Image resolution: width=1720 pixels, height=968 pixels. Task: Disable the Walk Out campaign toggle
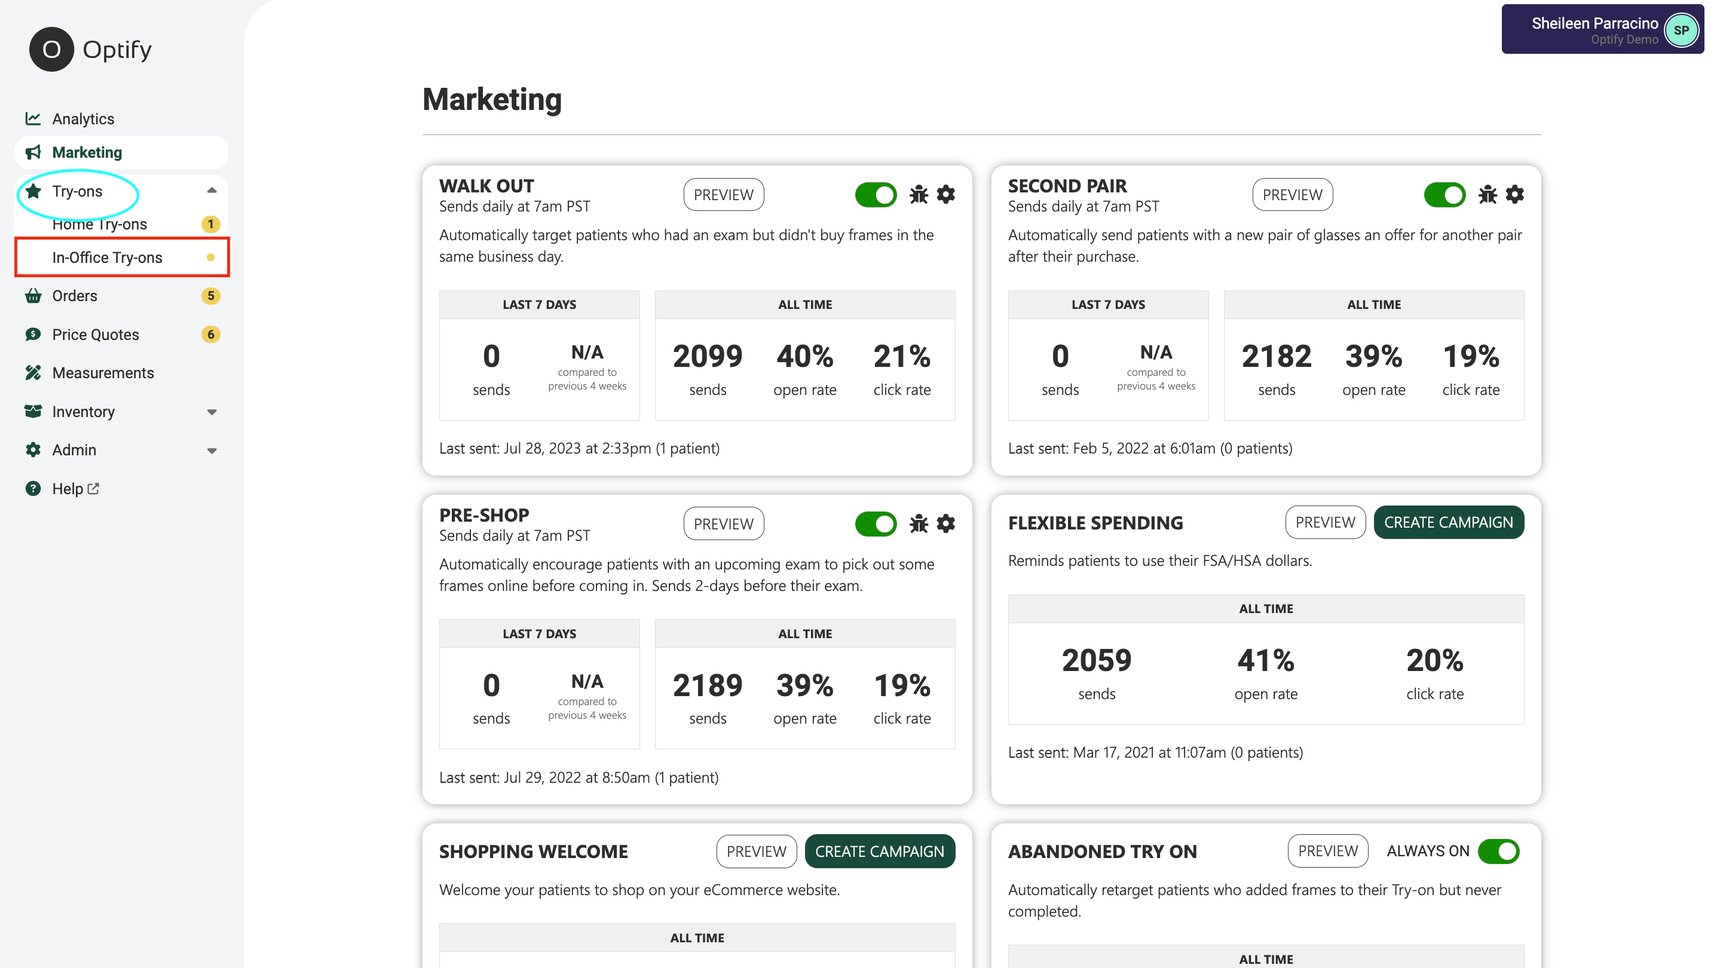876,195
